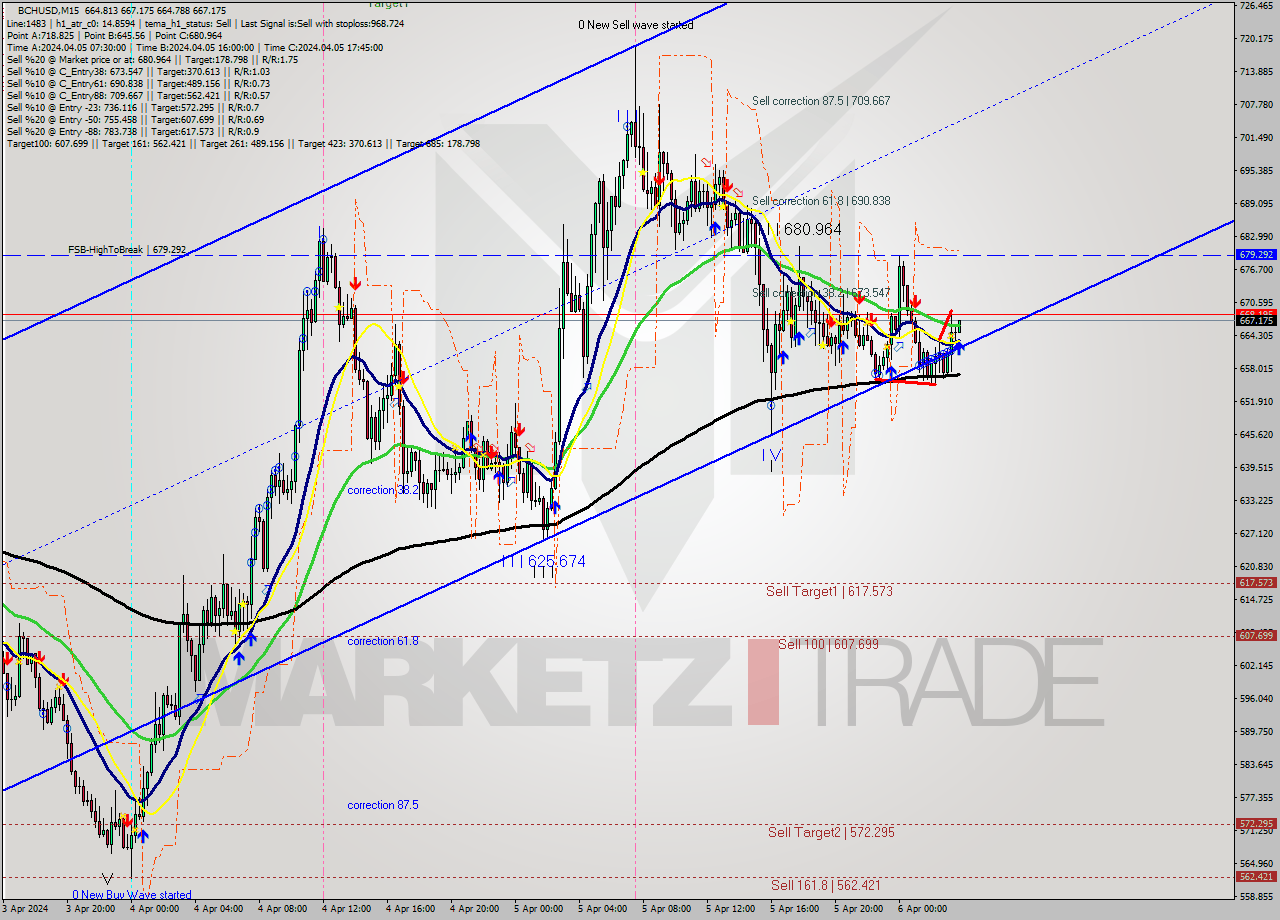Click the black 667.175 current price tag
This screenshot has width=1280, height=920.
point(1256,320)
